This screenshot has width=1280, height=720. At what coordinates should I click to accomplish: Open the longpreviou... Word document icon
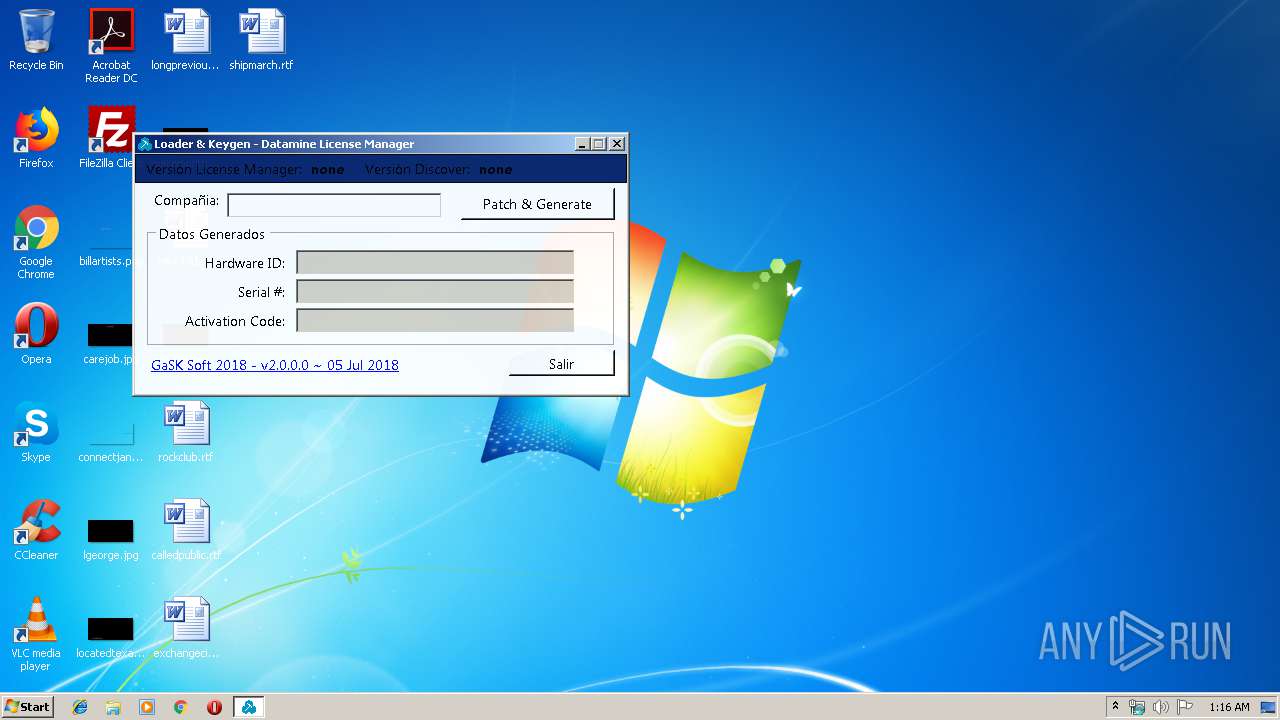[186, 40]
